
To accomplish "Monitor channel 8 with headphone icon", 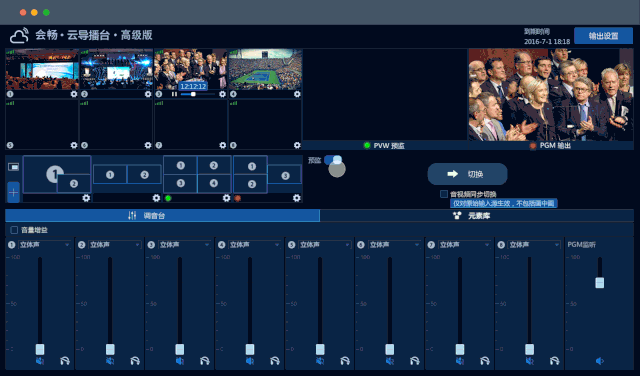I will pos(555,361).
